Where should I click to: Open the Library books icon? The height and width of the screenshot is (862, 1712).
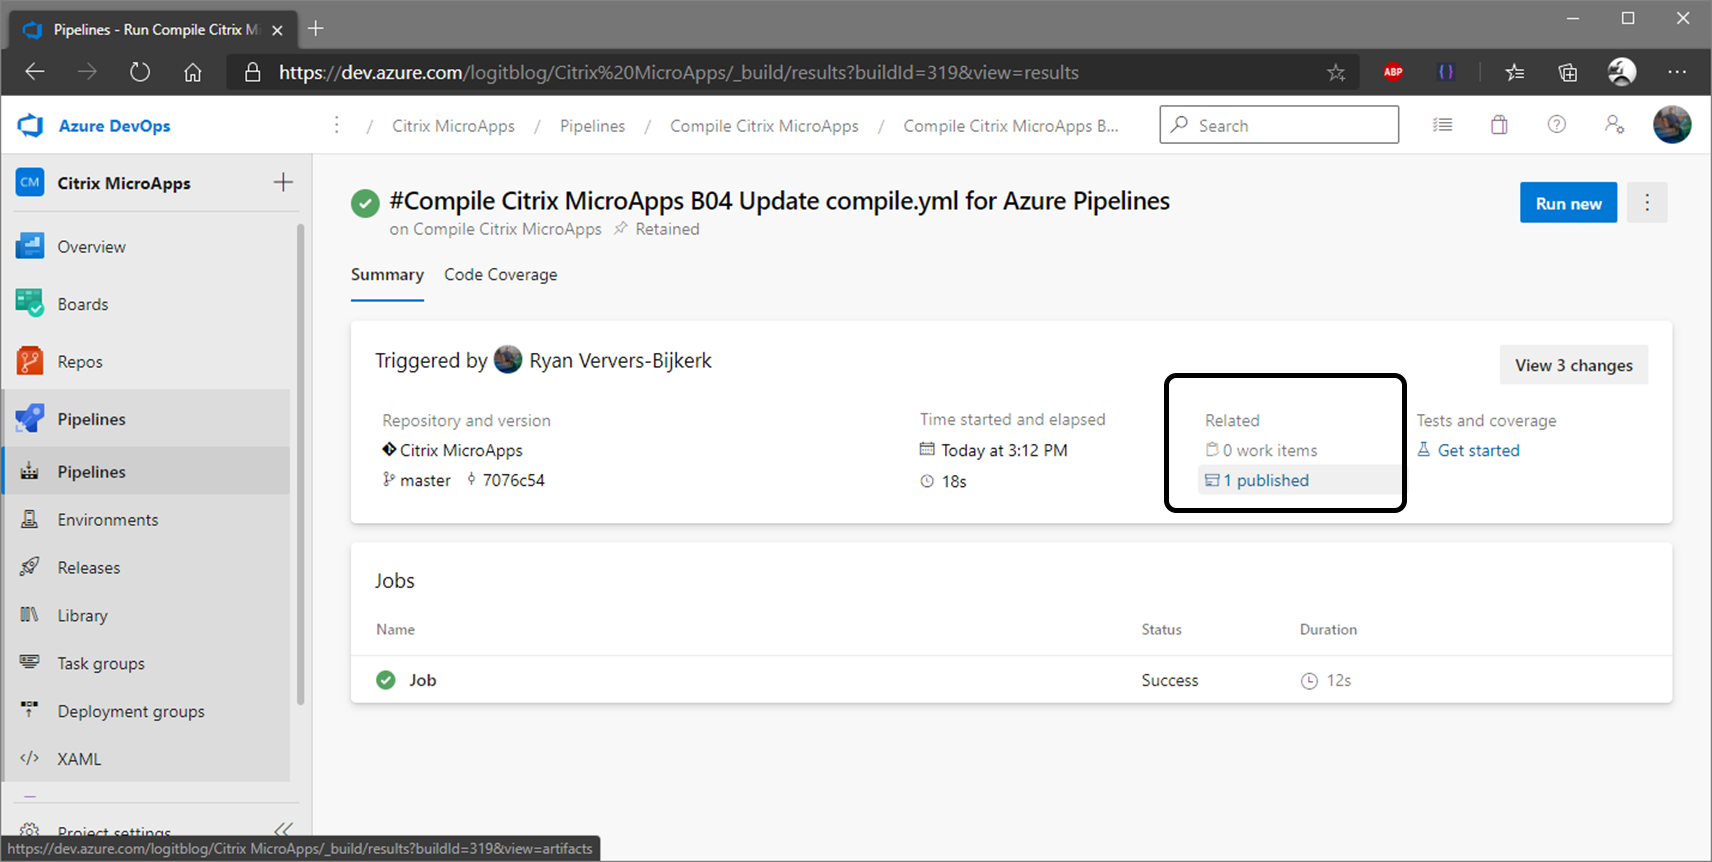30,615
